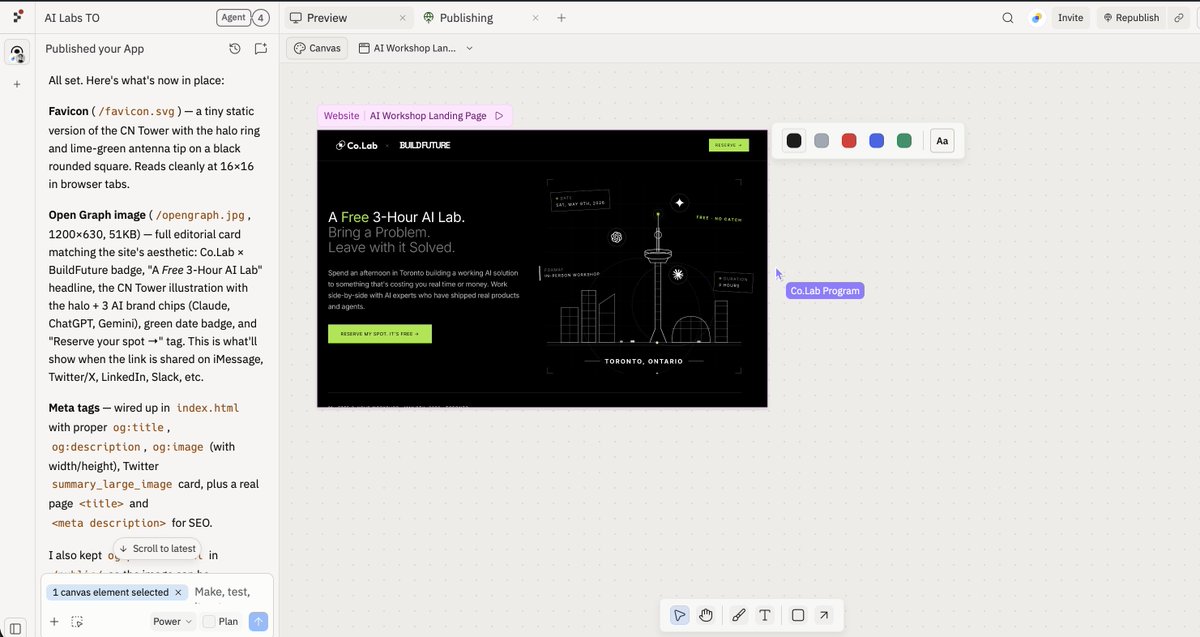The width and height of the screenshot is (1200, 637).
Task: Toggle the Agent mode pill
Action: coord(233,18)
